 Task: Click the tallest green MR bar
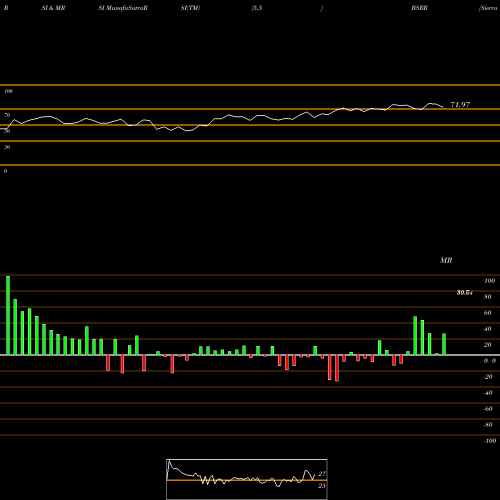(8, 315)
